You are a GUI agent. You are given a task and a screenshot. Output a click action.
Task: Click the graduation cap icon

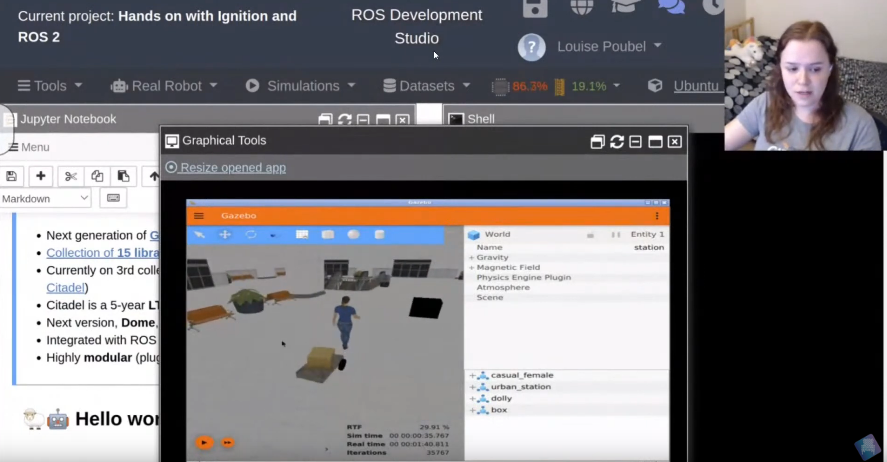coord(625,7)
